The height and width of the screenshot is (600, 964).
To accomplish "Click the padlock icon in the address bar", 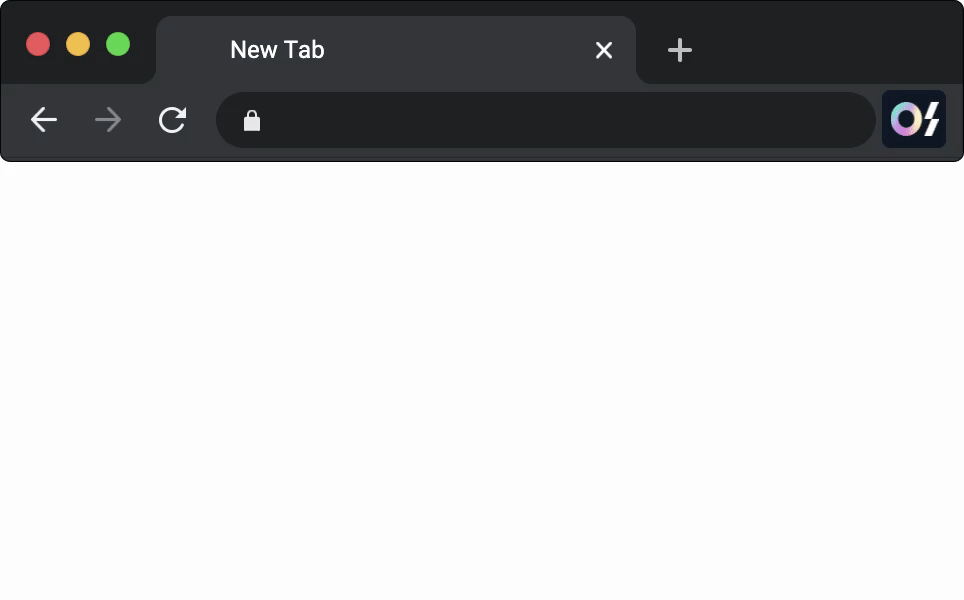I will click(252, 120).
